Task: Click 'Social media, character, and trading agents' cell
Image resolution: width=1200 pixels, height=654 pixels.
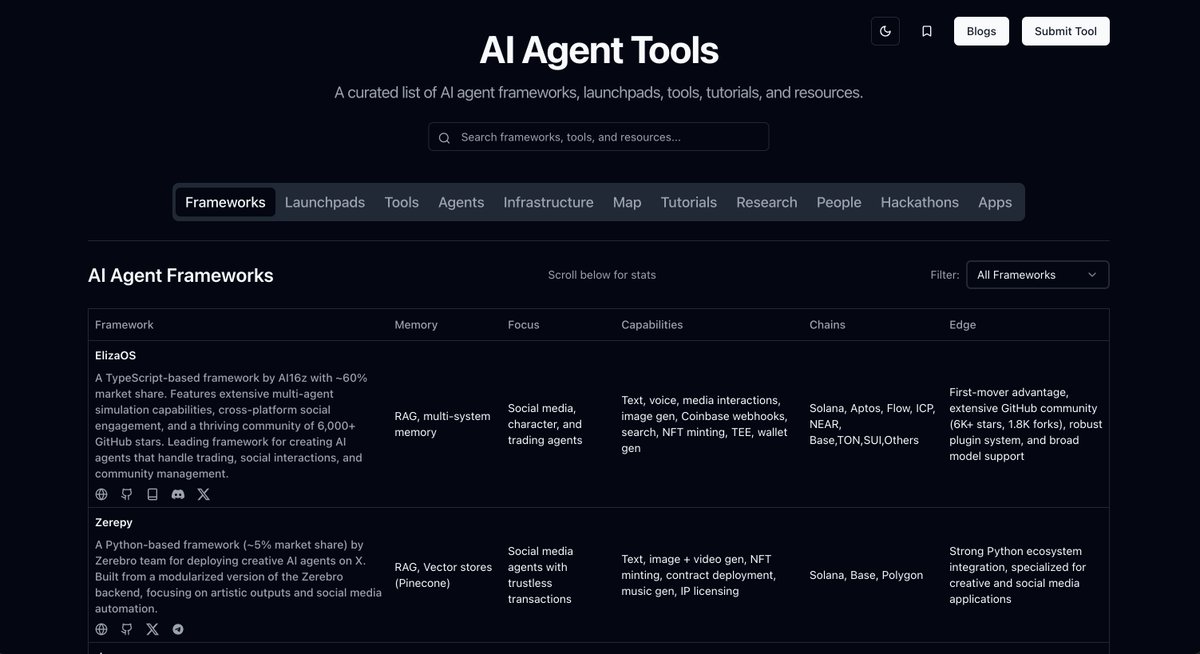Action: pyautogui.click(x=545, y=424)
